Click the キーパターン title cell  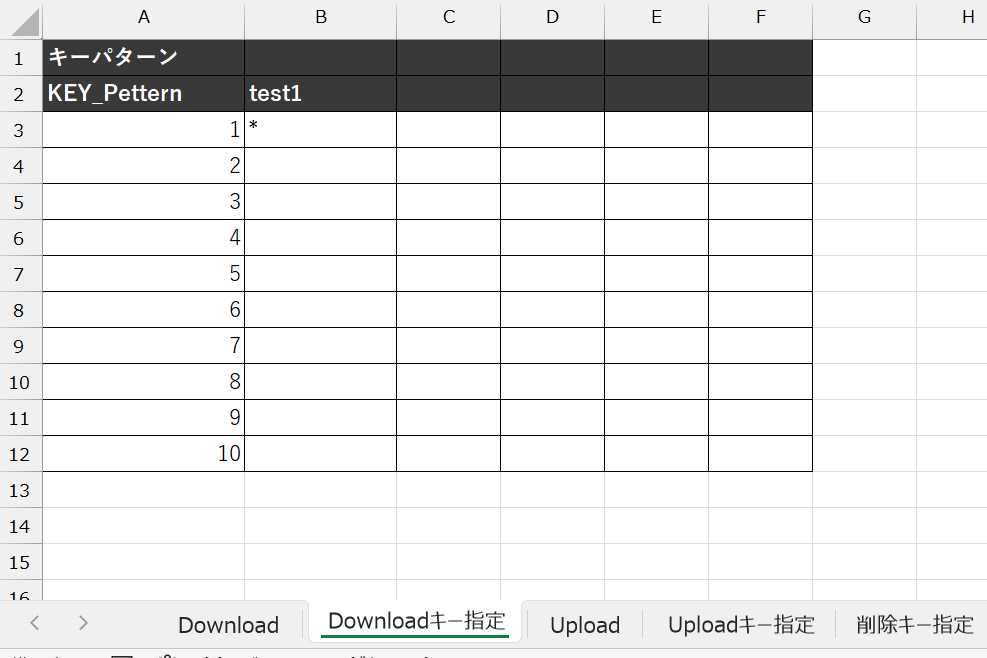144,58
